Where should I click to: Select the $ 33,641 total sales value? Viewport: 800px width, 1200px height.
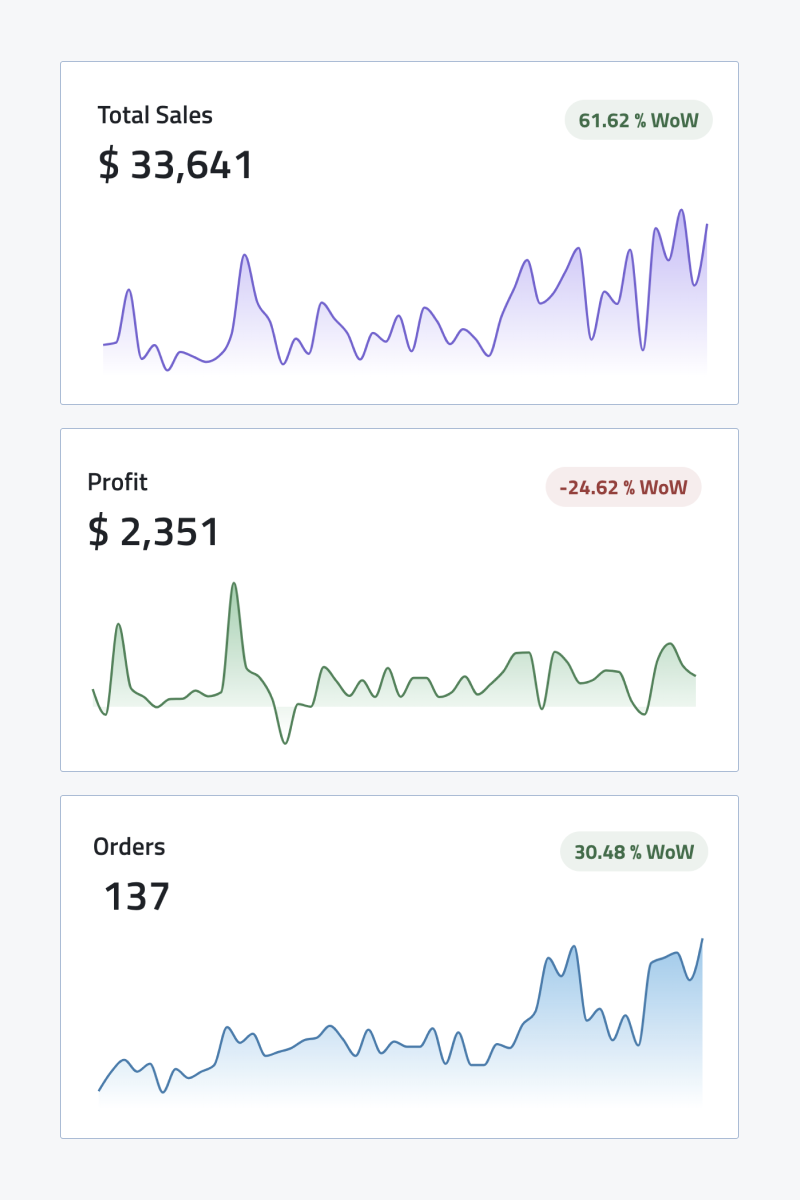[176, 165]
